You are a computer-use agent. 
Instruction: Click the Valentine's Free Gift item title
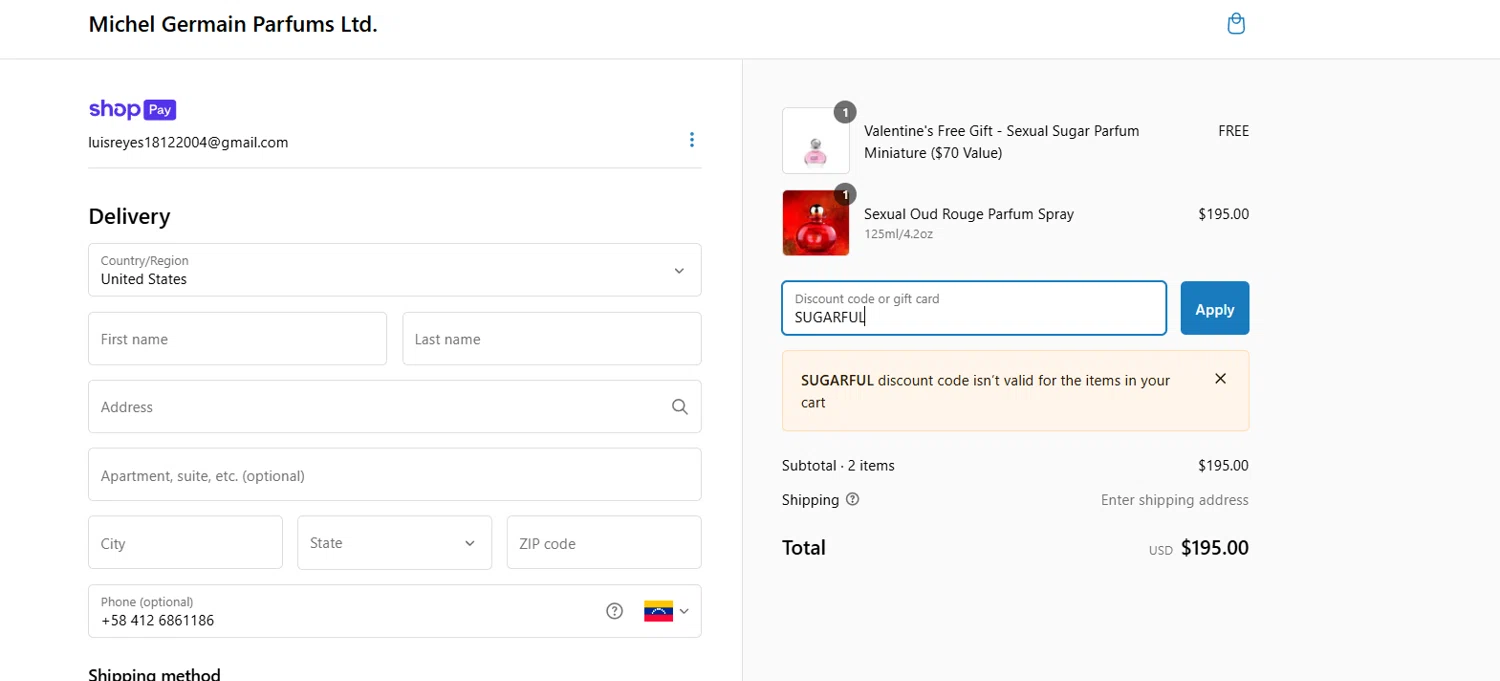point(1002,142)
